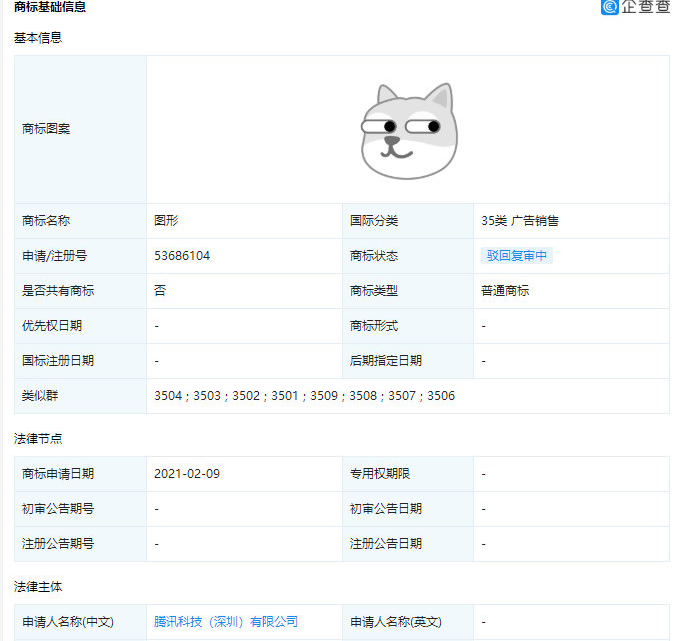Select the application date 2021-02-09

click(187, 474)
